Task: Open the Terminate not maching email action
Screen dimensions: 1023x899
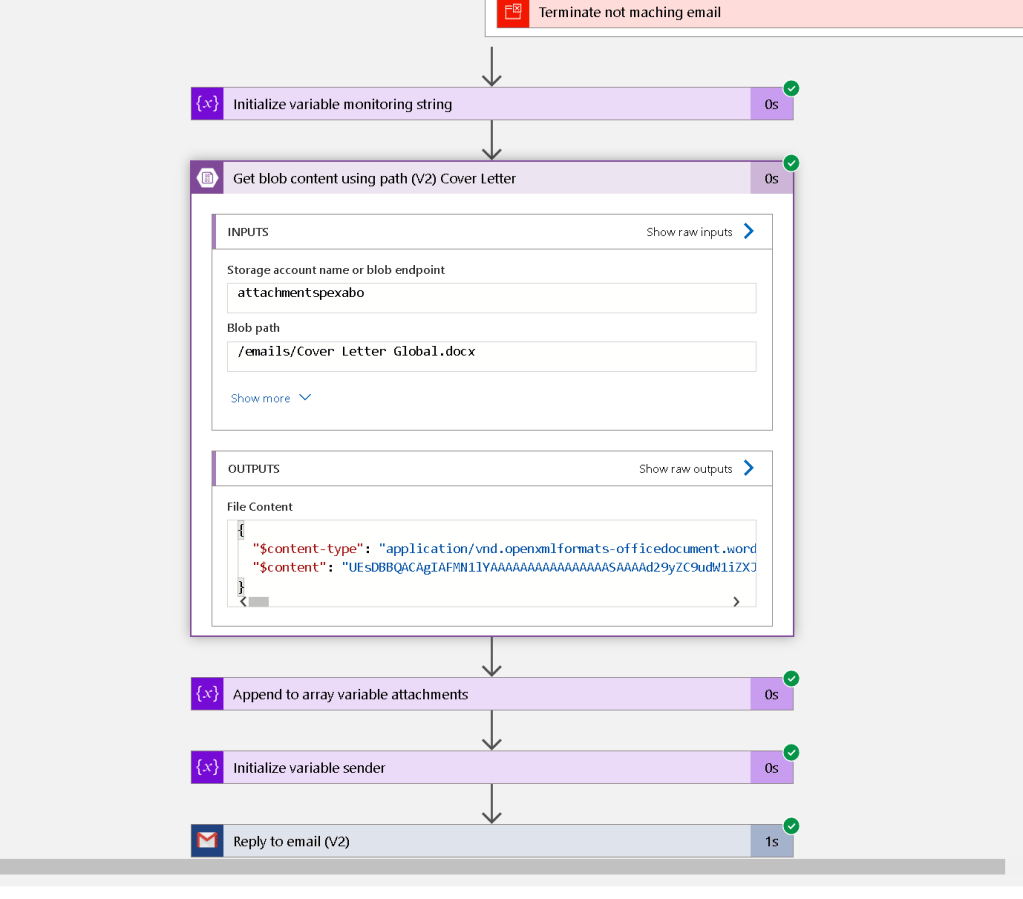Action: coord(759,13)
